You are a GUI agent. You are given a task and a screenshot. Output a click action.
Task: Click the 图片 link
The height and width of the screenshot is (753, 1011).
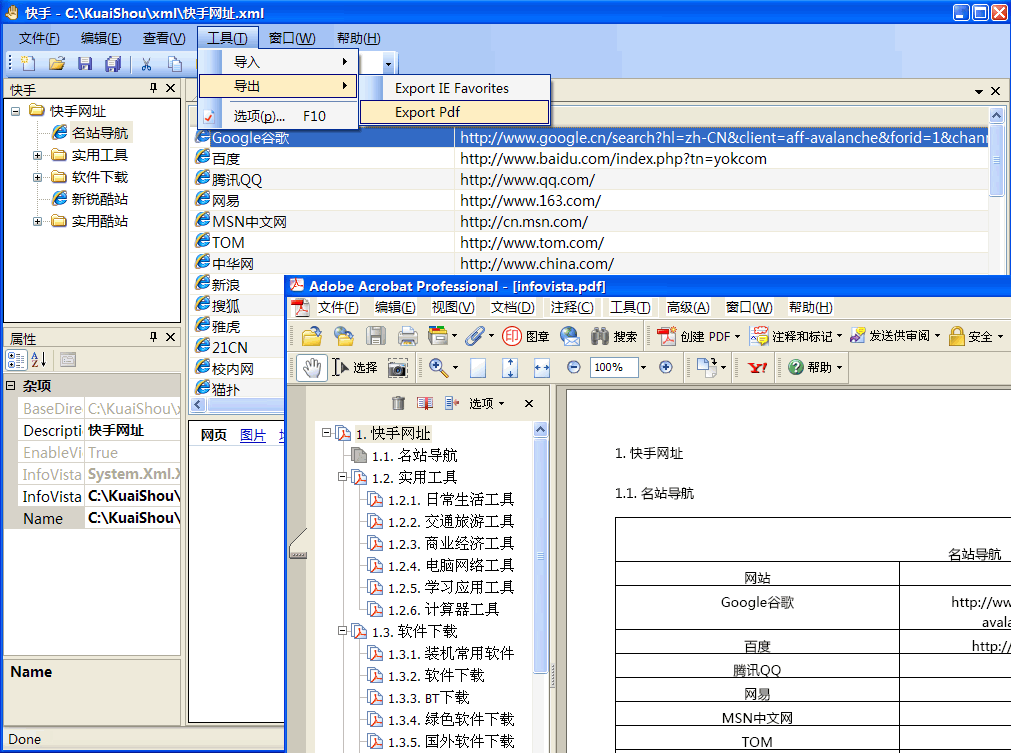click(253, 435)
